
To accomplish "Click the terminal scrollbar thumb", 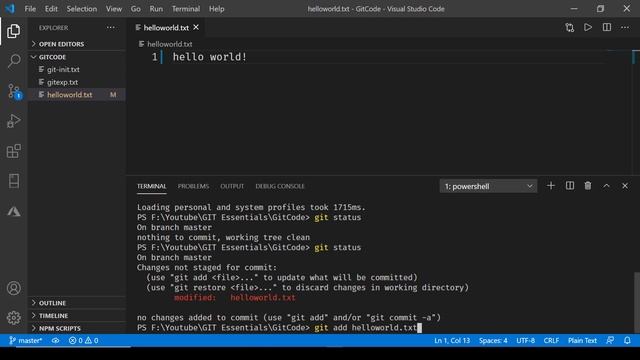I will point(637,302).
